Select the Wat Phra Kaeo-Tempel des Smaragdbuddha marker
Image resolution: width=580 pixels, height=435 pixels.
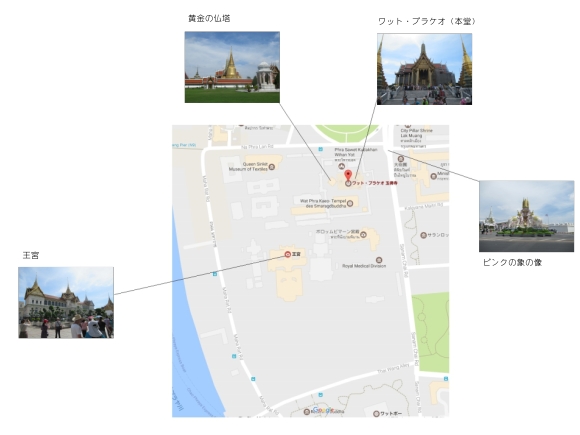click(350, 203)
